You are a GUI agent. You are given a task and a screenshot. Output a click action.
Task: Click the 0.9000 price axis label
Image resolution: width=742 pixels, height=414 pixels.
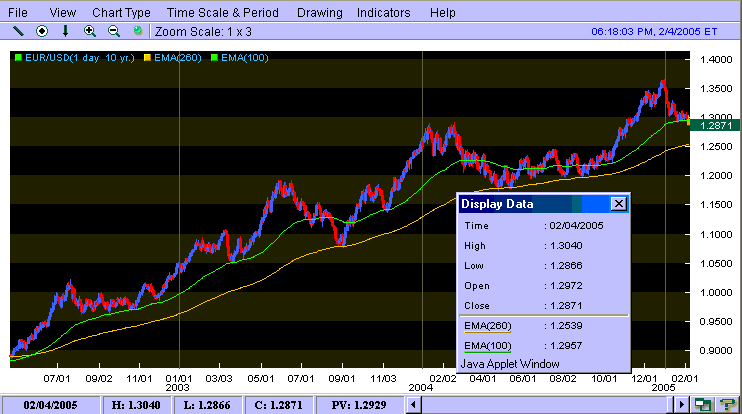[x=716, y=351]
